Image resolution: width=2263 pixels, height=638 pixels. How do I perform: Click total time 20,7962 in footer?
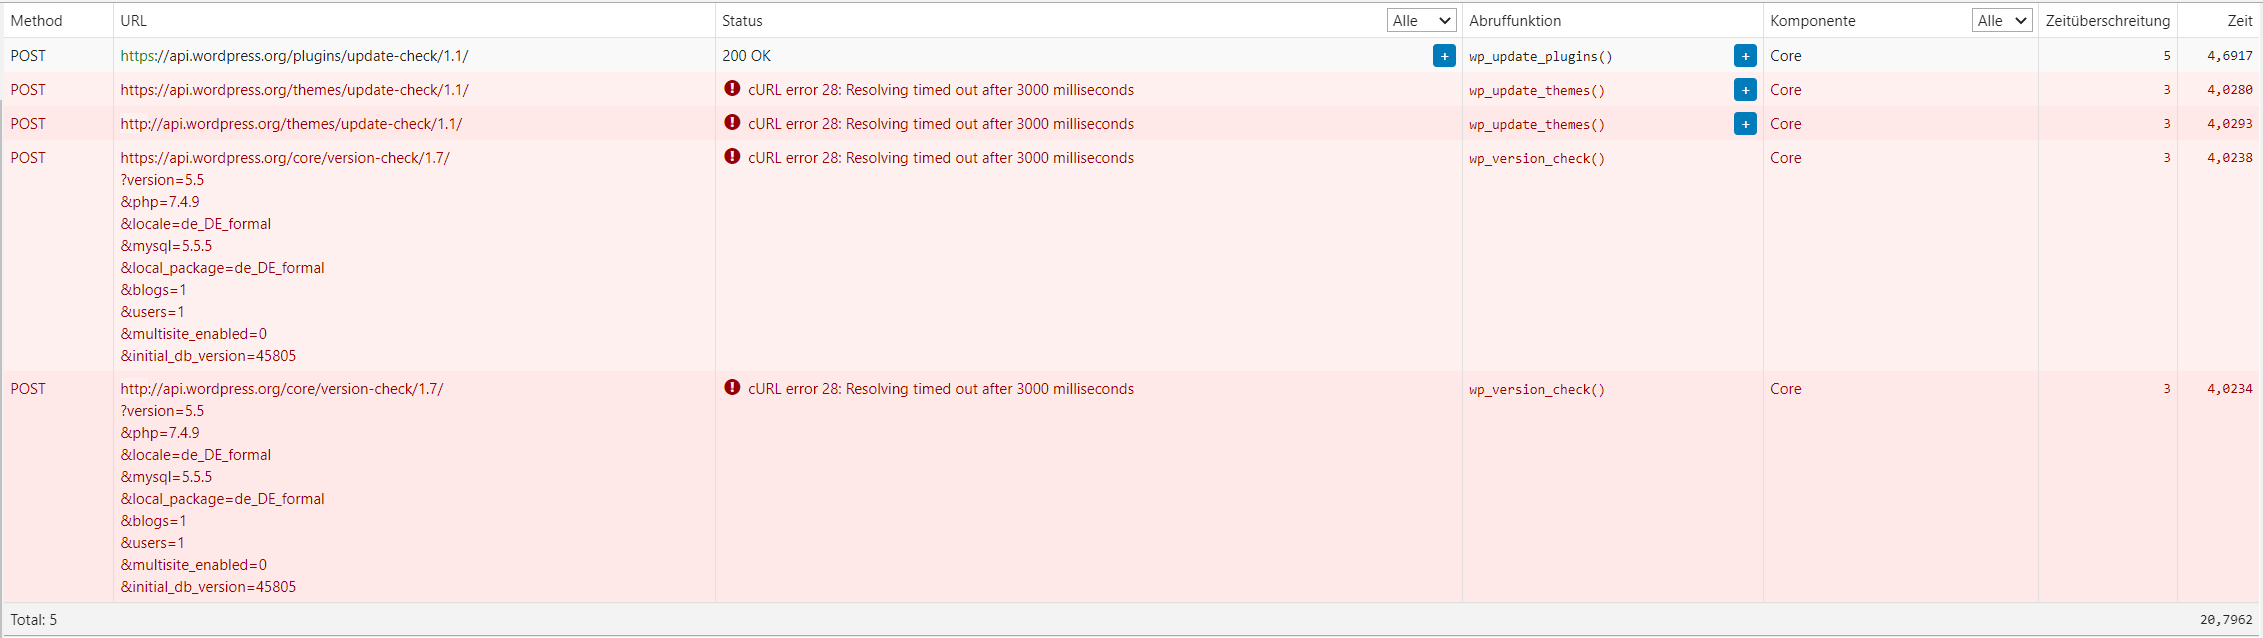pos(2226,620)
